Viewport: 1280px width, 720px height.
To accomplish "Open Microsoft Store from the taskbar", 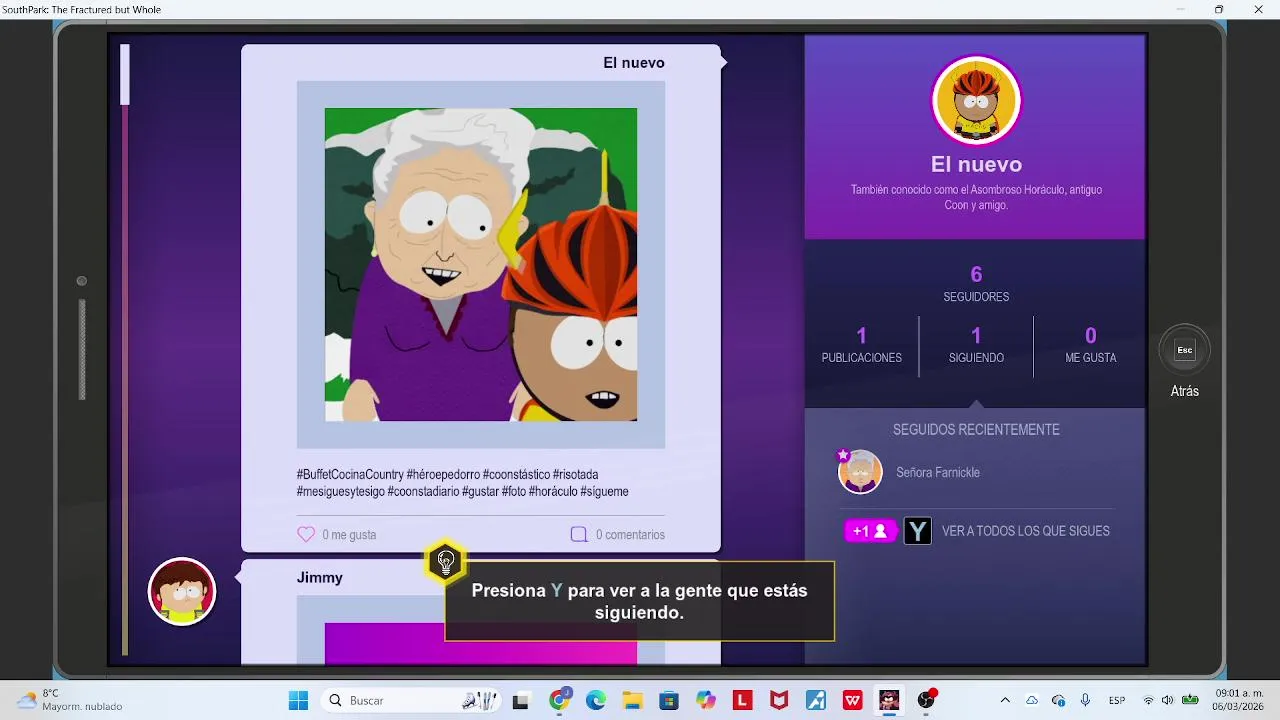I will click(x=669, y=701).
